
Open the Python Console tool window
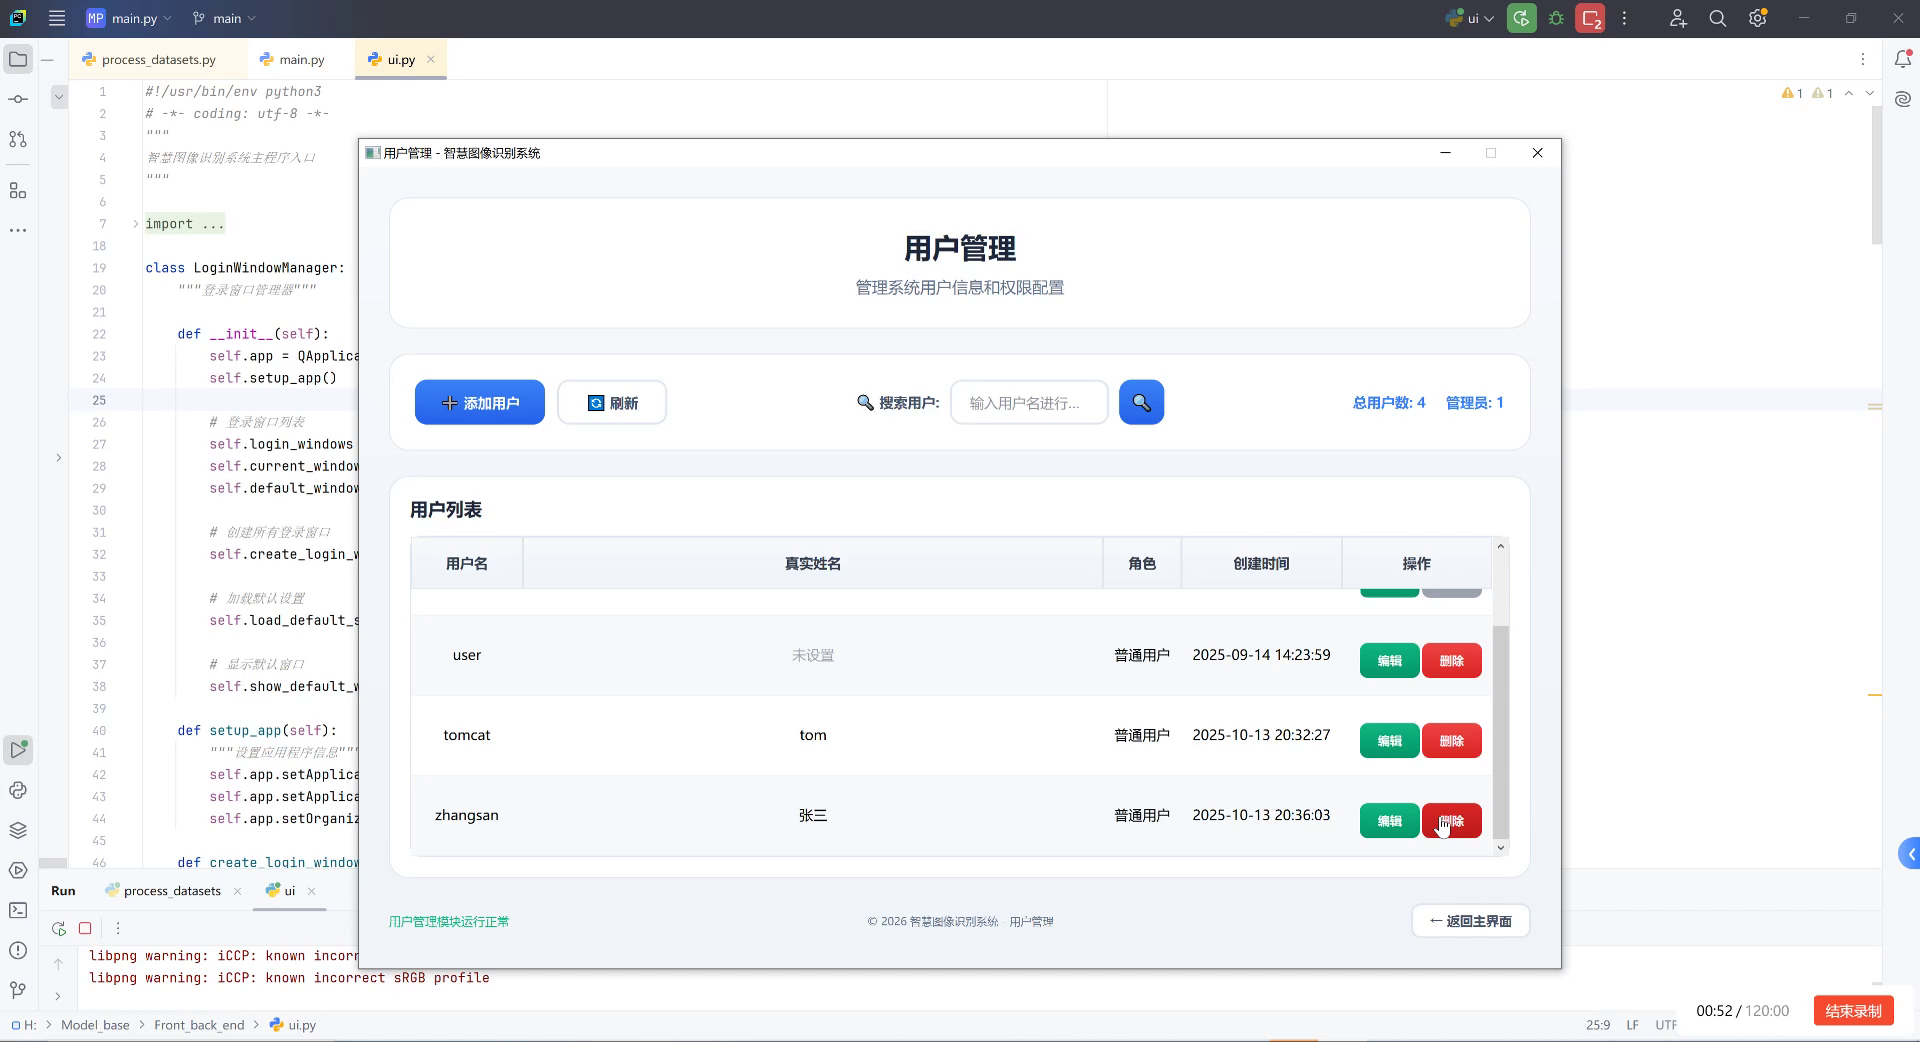pos(18,790)
